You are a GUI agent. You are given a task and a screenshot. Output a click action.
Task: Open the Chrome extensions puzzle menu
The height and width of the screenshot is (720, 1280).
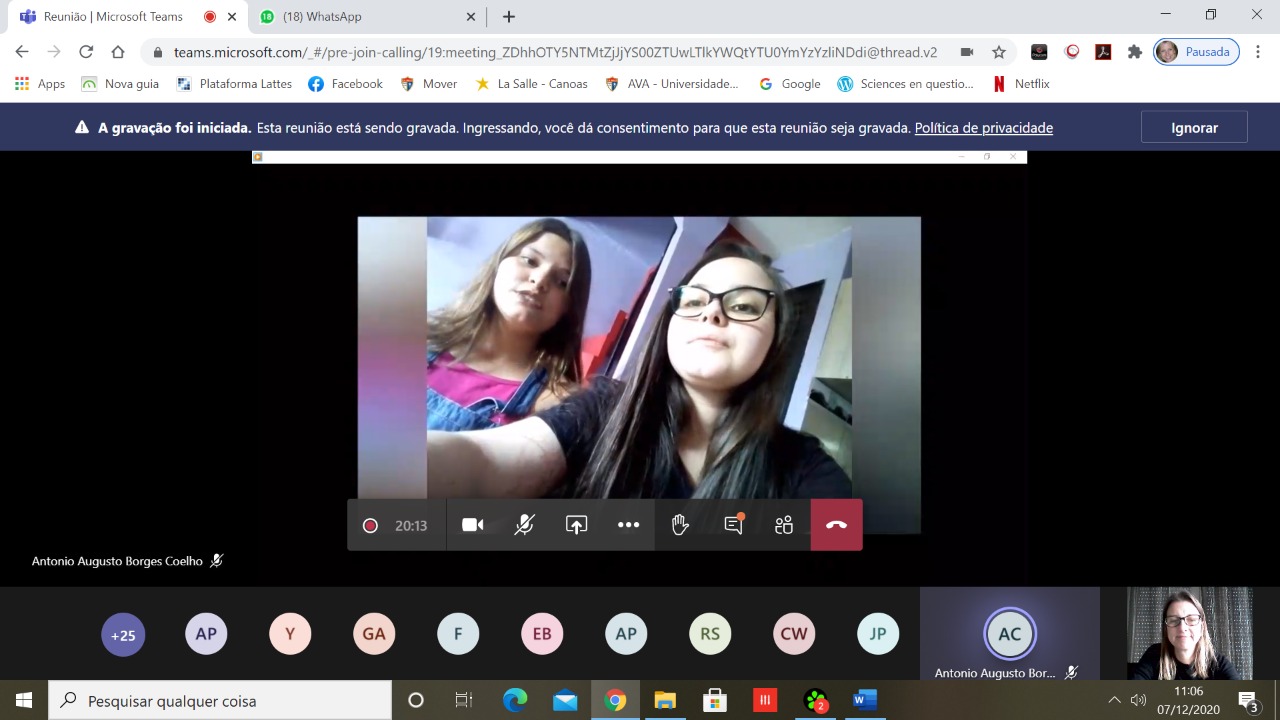coord(1134,52)
